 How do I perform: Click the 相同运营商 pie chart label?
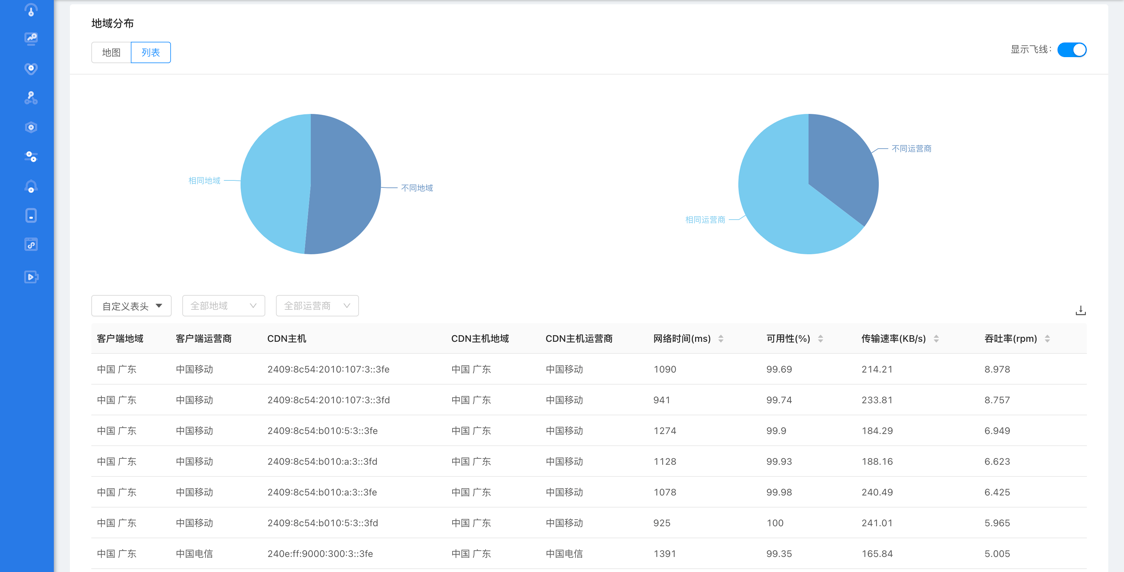pyautogui.click(x=705, y=219)
